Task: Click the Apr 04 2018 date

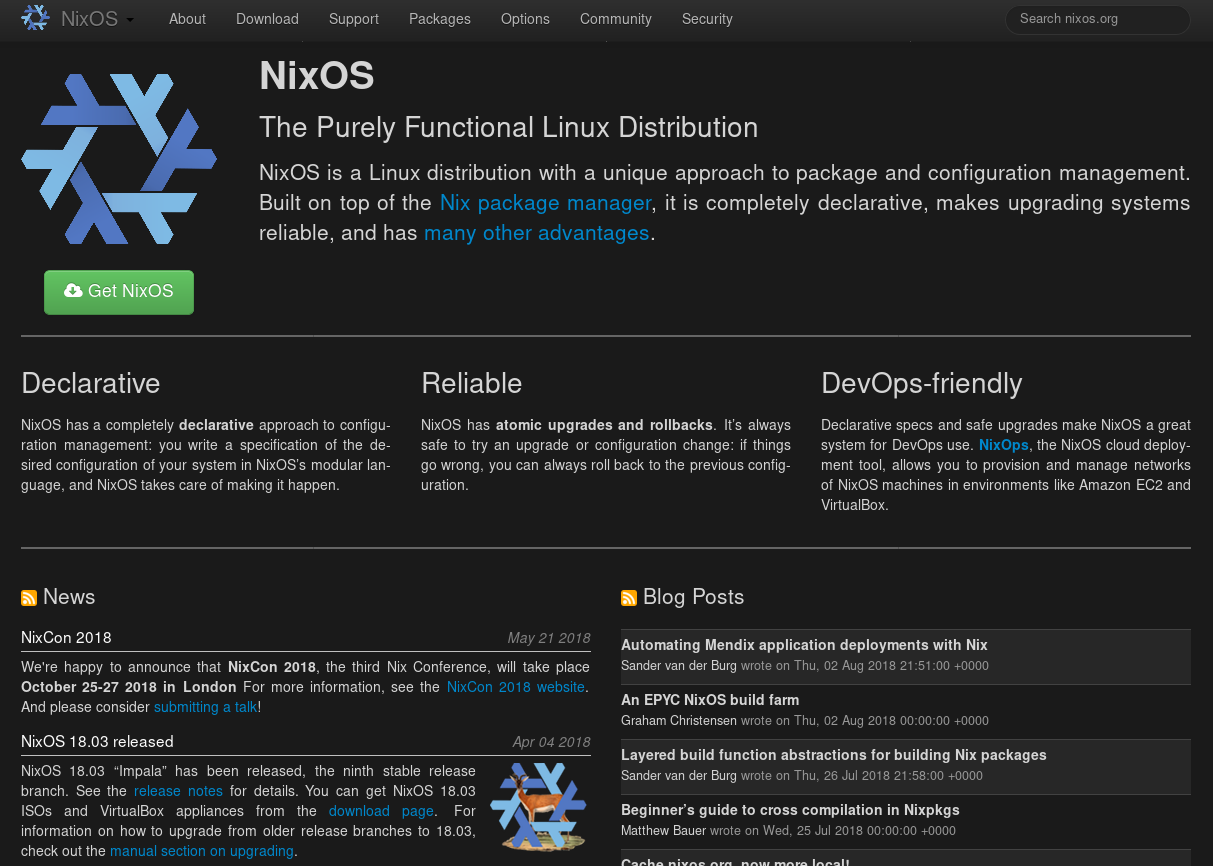Action: point(551,742)
